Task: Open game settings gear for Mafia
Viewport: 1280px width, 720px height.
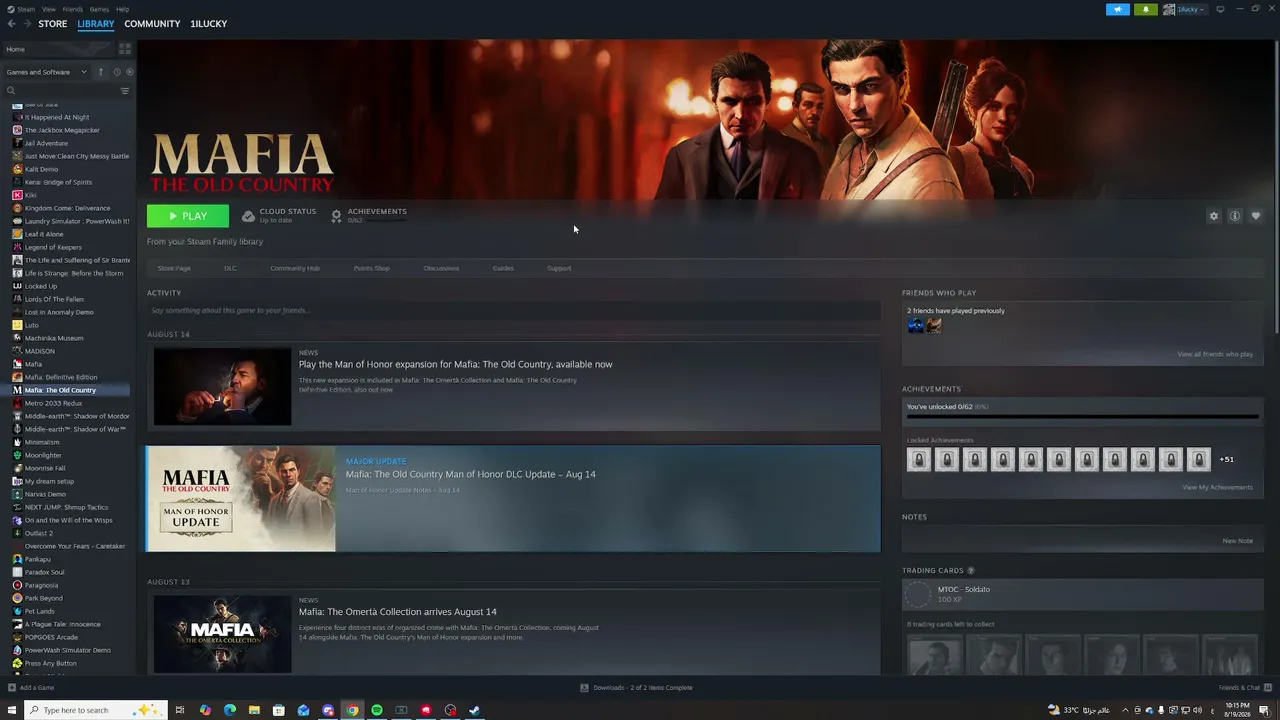Action: tap(1214, 216)
